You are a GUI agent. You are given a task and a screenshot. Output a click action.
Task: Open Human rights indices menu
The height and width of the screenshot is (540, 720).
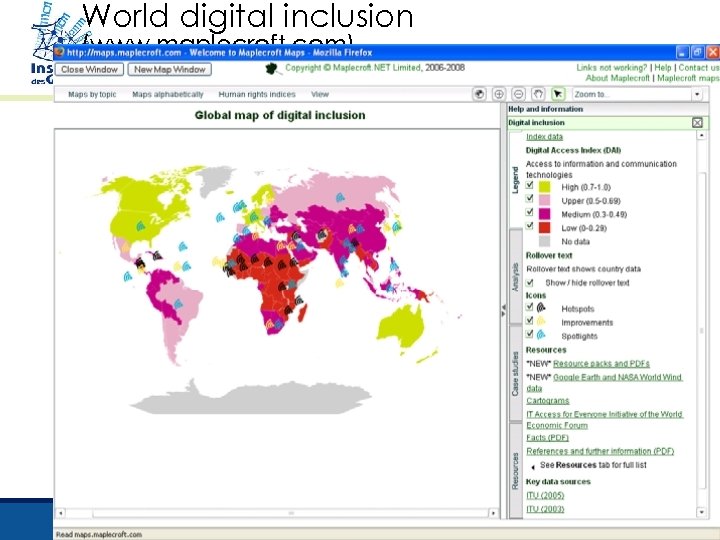pos(257,94)
